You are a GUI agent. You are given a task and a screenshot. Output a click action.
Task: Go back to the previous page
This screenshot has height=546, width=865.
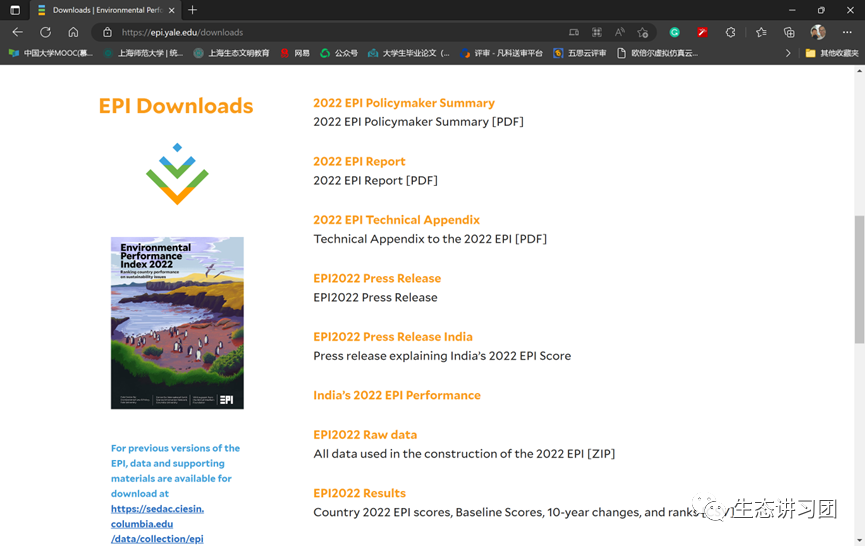(x=17, y=33)
